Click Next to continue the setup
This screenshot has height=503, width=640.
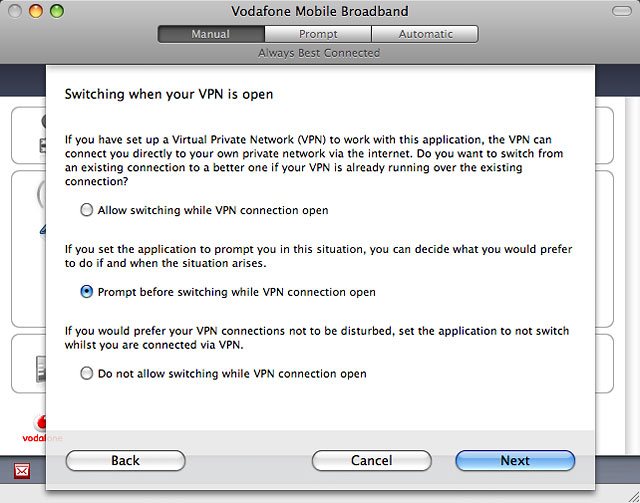click(x=515, y=461)
